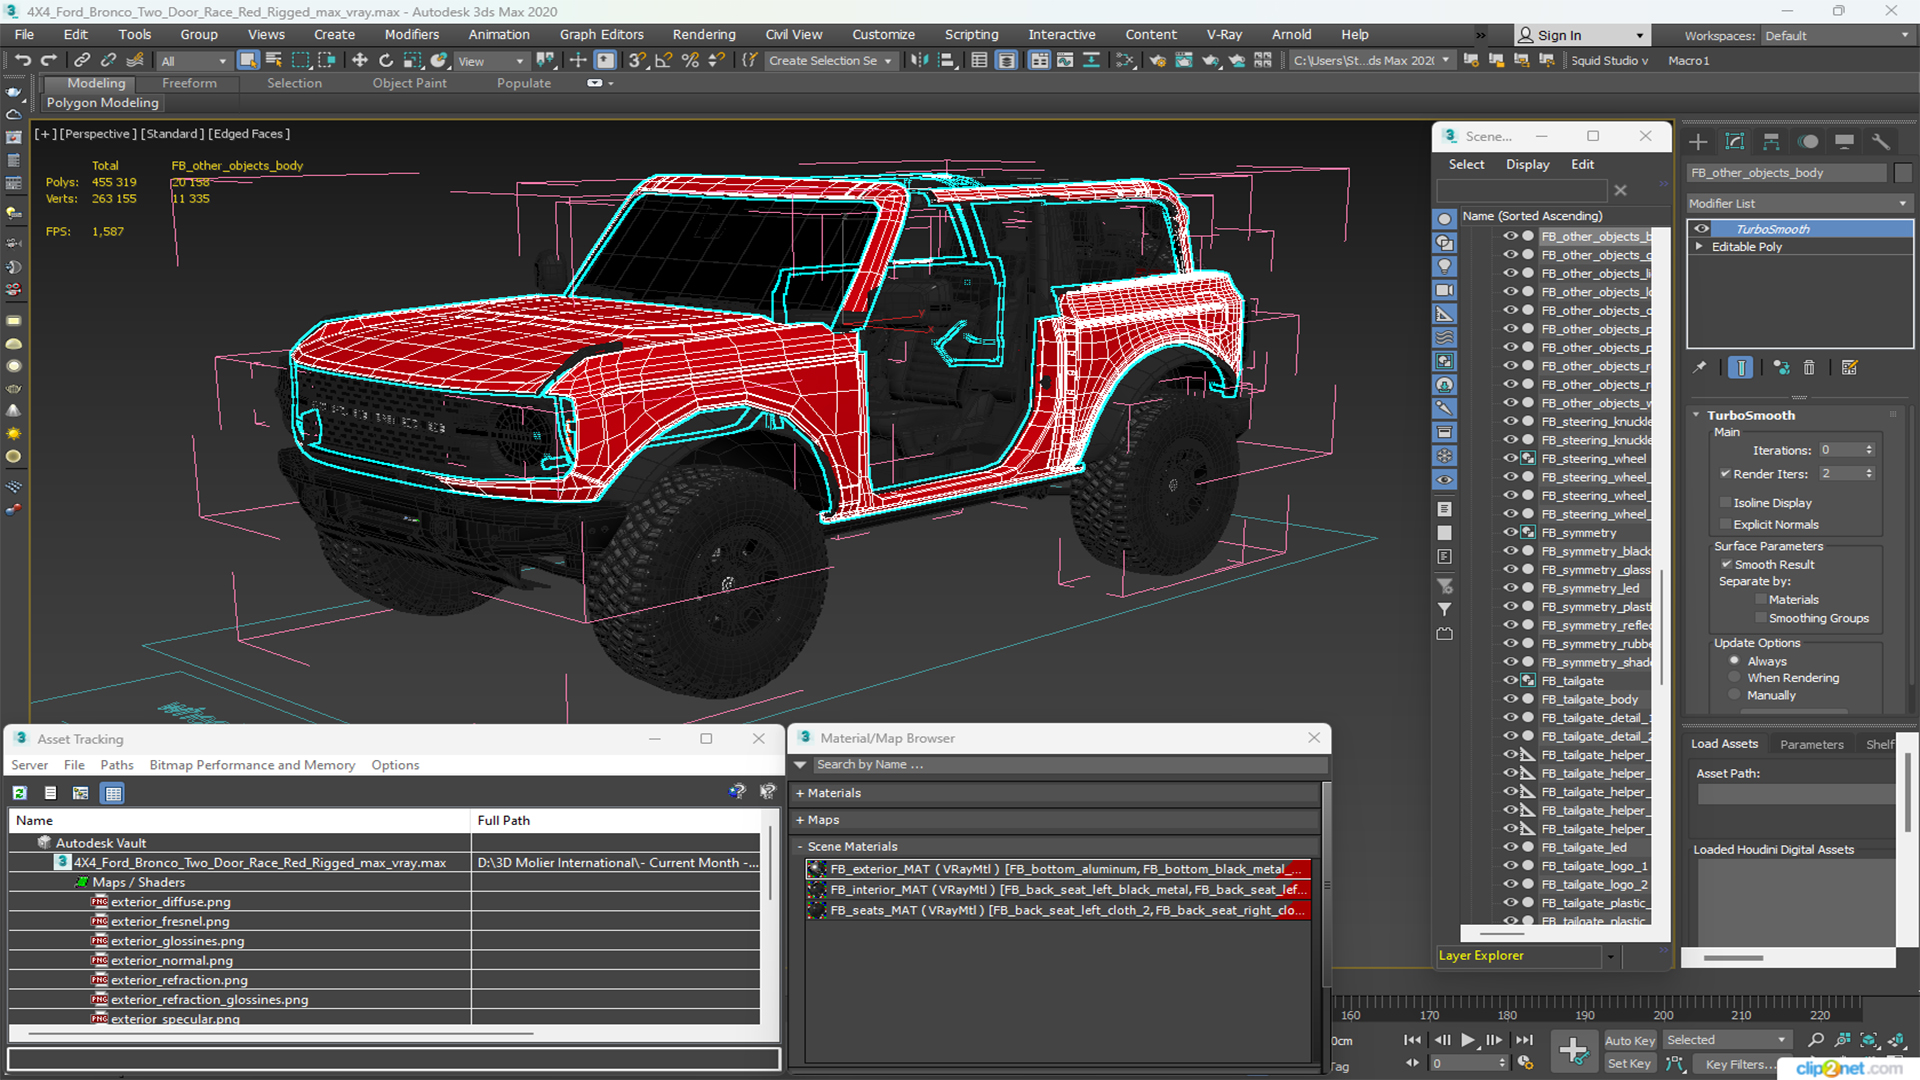The height and width of the screenshot is (1080, 1920).
Task: Open the Rendering menu
Action: pos(704,34)
